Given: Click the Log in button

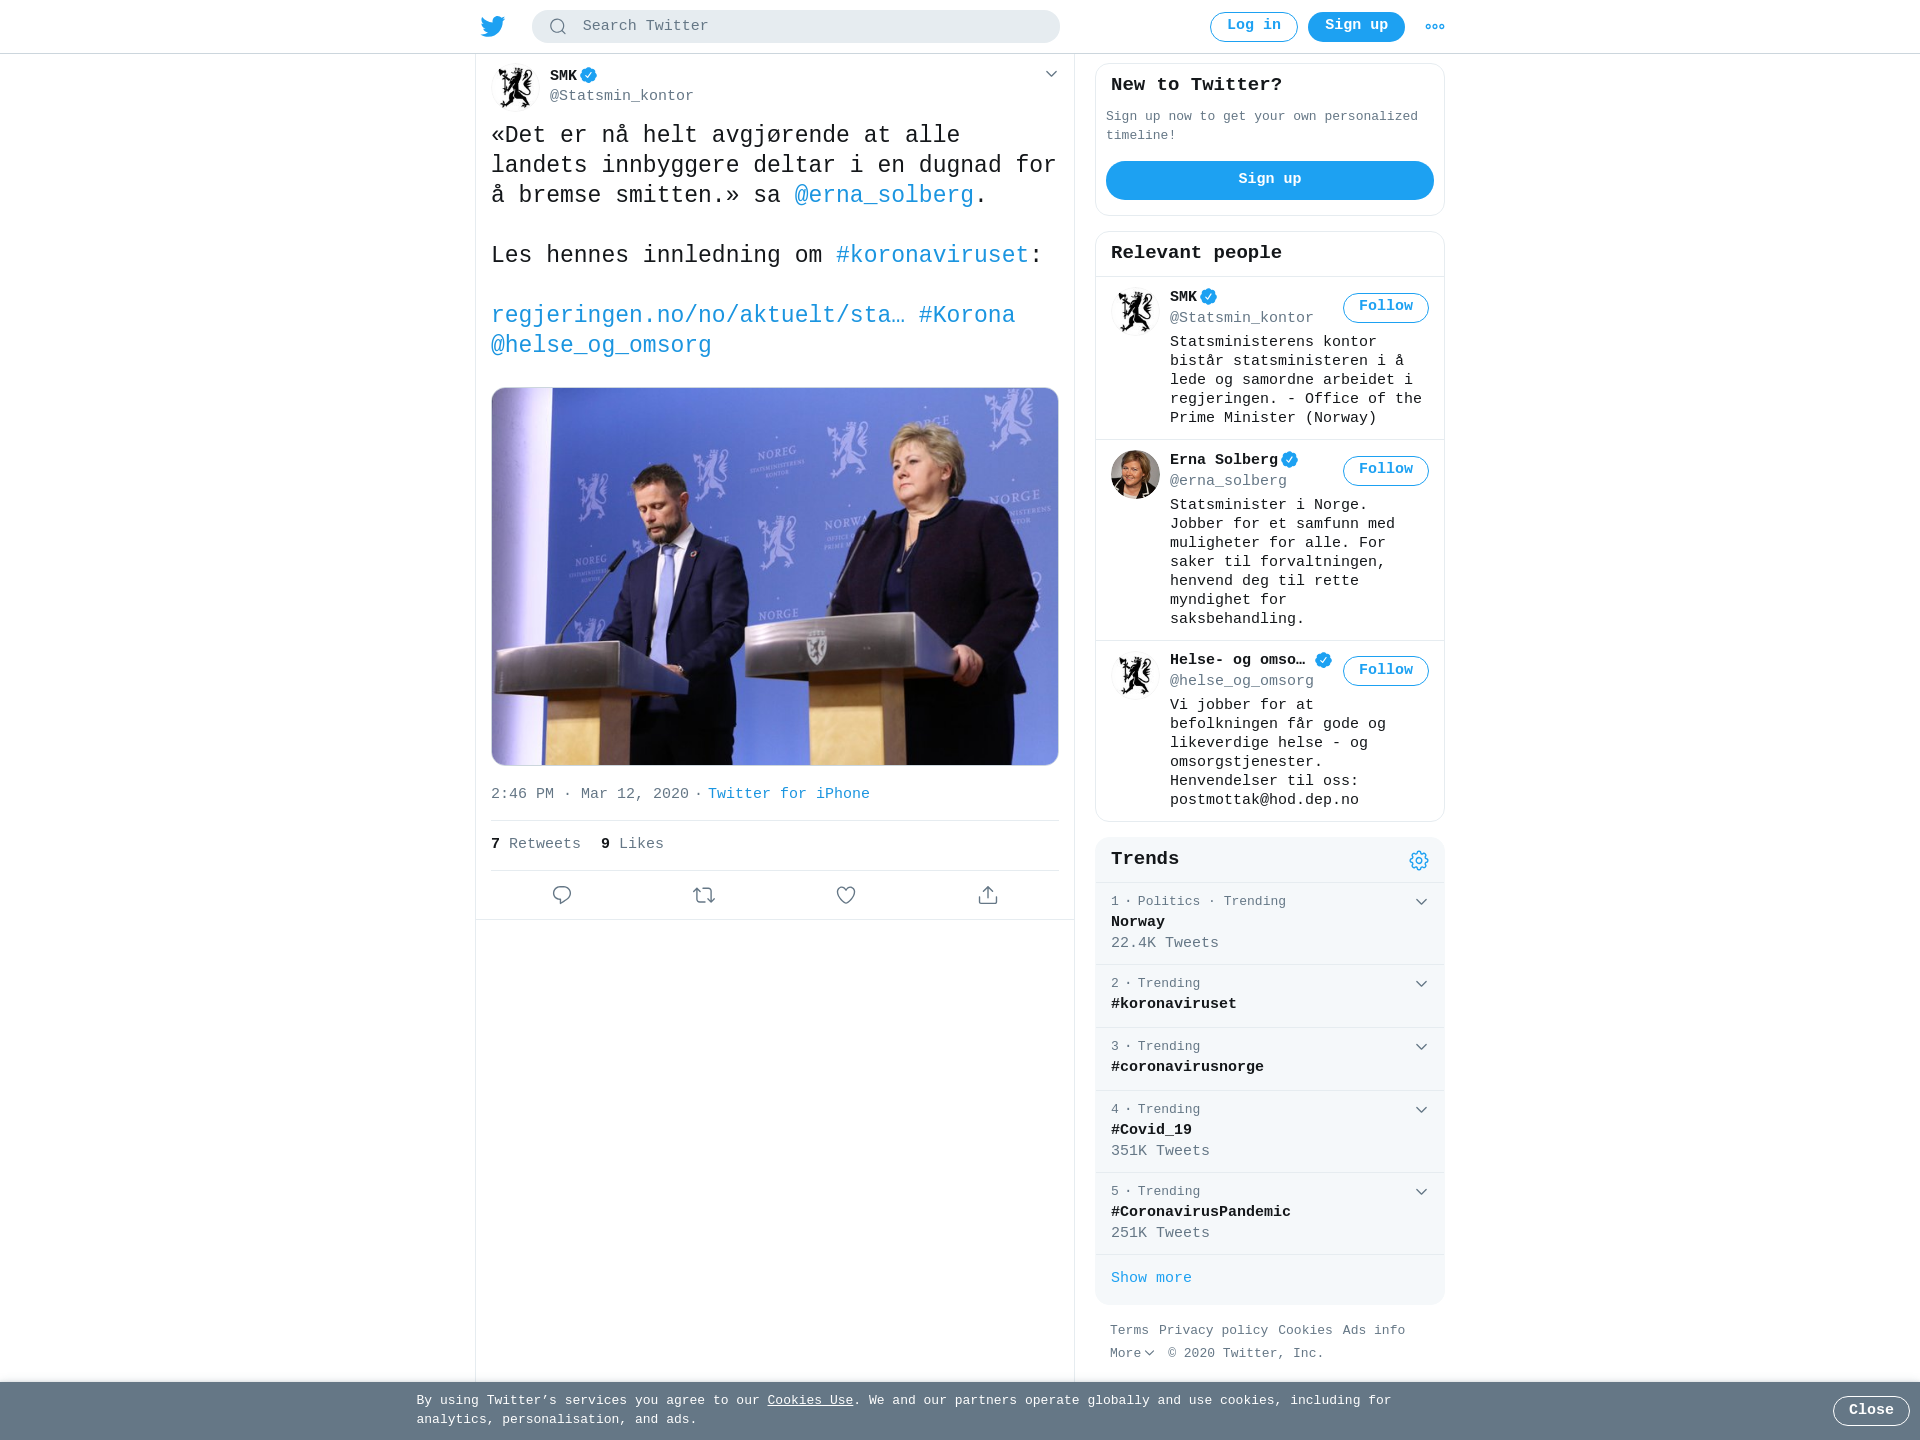Looking at the screenshot, I should [x=1253, y=27].
